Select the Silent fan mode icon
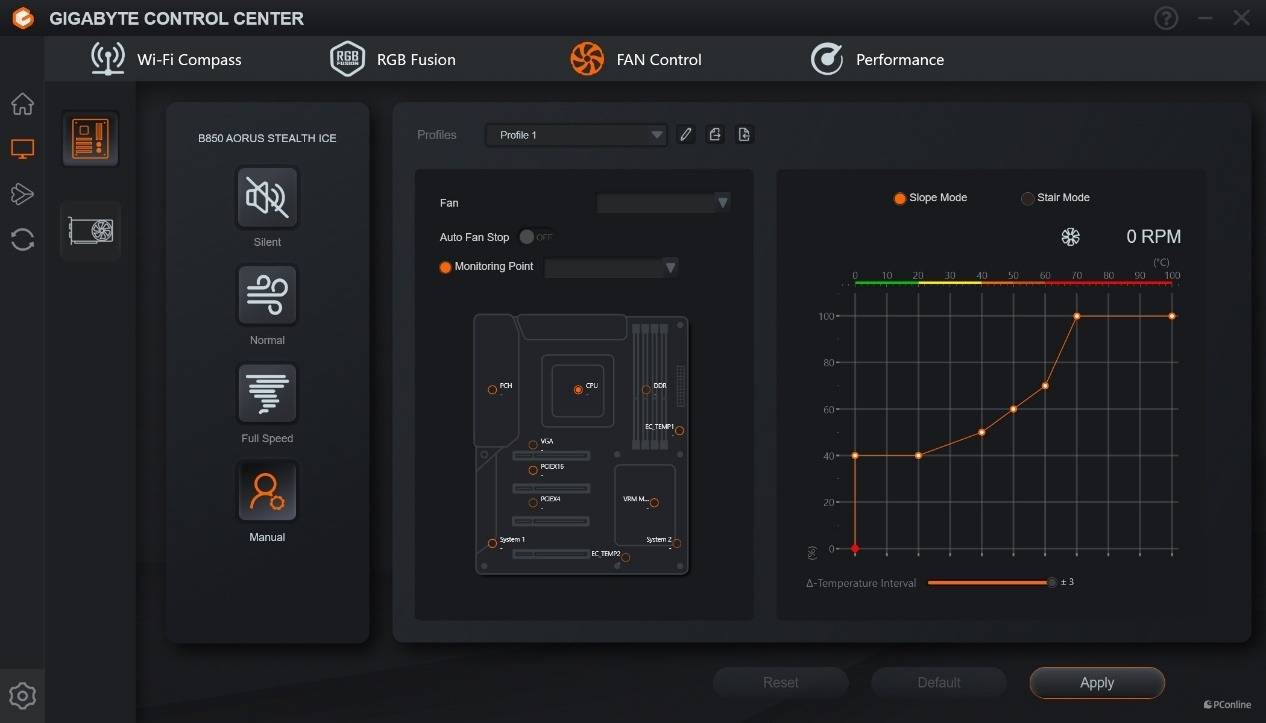The width and height of the screenshot is (1266, 723). (x=267, y=198)
